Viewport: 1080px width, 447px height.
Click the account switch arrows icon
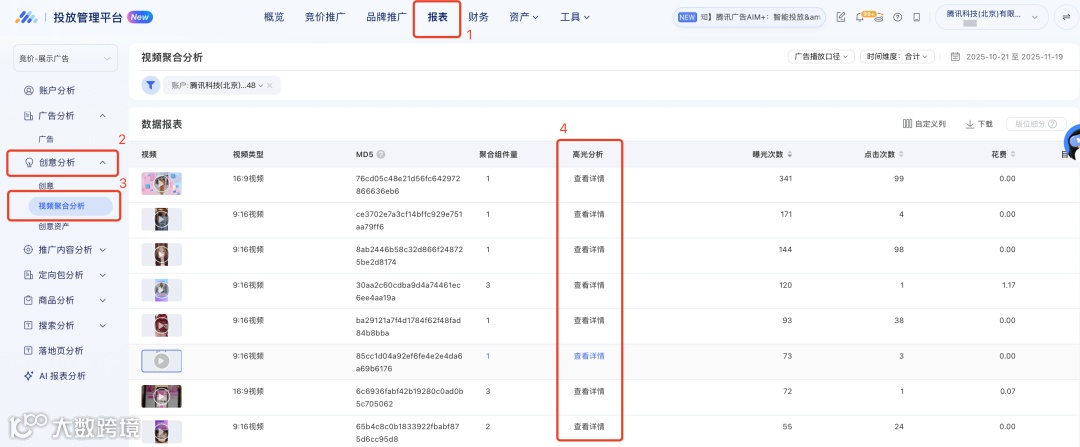pyautogui.click(x=1065, y=17)
